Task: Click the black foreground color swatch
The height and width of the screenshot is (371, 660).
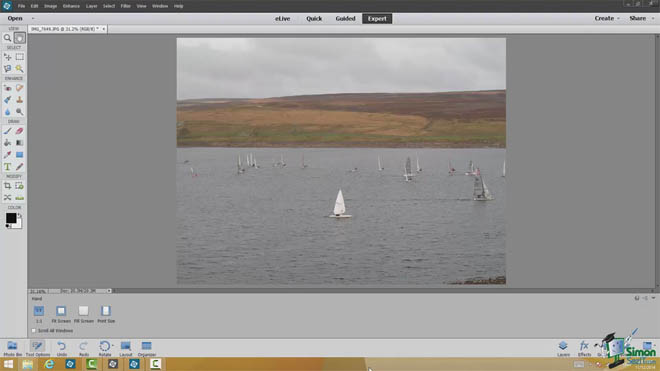Action: coord(11,218)
